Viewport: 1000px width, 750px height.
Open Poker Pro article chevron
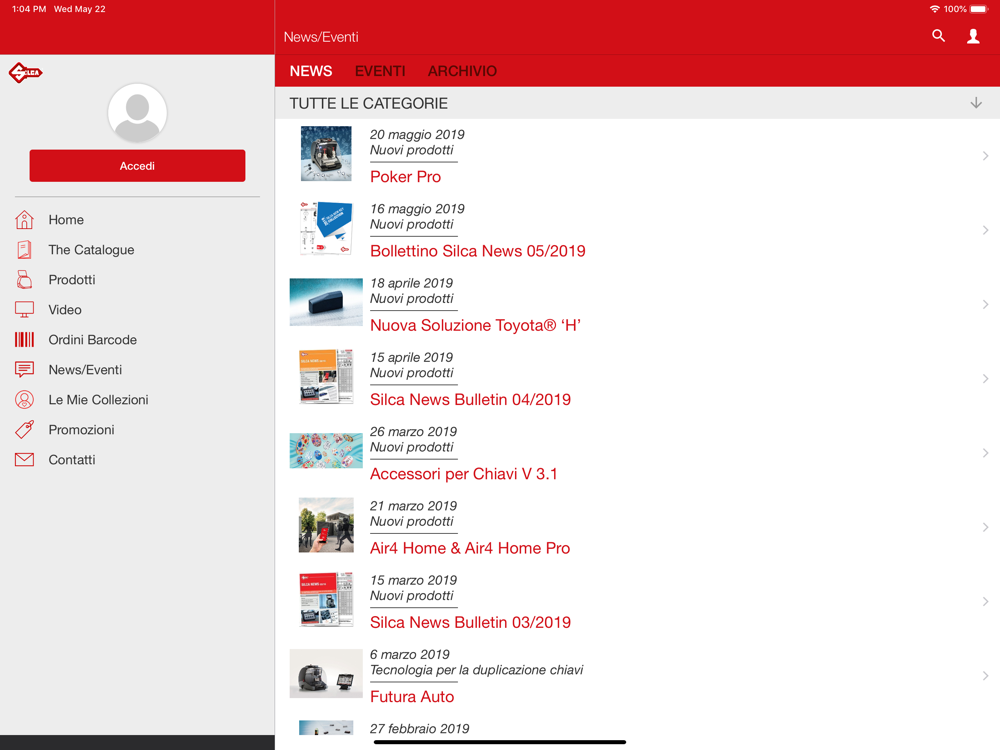(x=985, y=156)
